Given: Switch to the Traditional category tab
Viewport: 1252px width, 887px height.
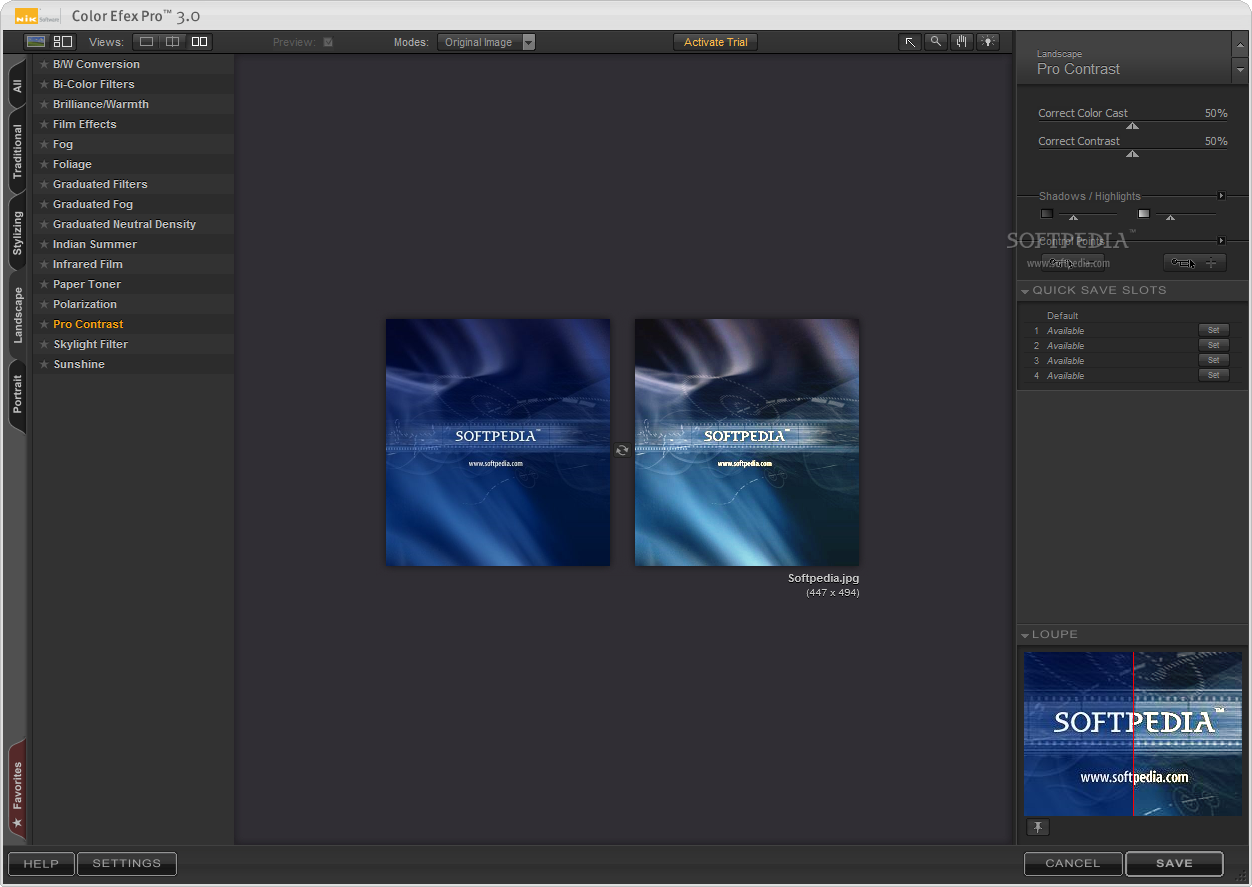Looking at the screenshot, I should pos(17,152).
